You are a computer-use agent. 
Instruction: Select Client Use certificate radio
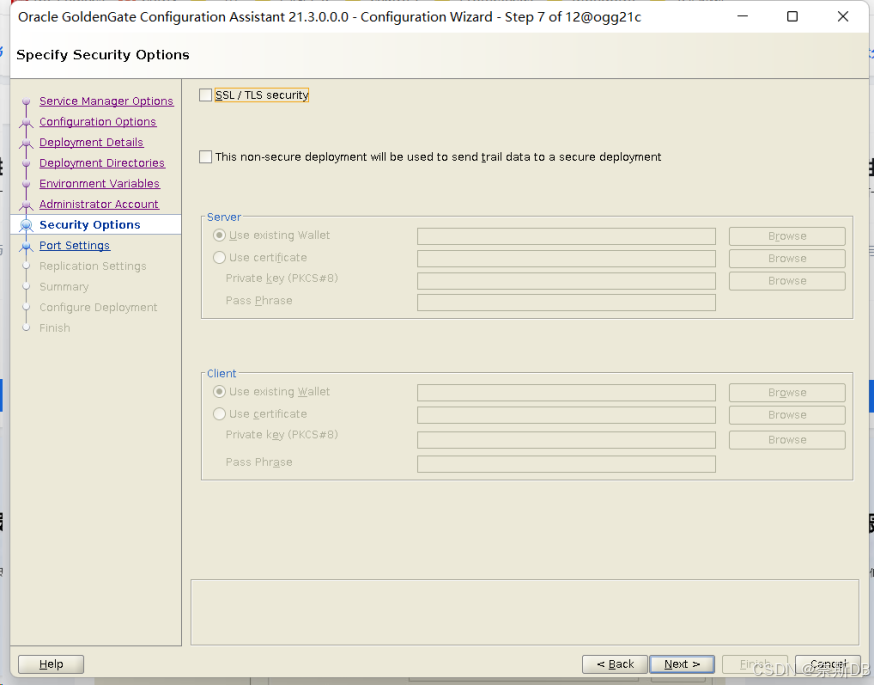pos(219,414)
